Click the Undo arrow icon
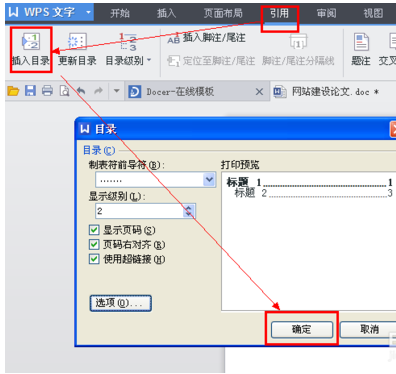 (x=81, y=91)
